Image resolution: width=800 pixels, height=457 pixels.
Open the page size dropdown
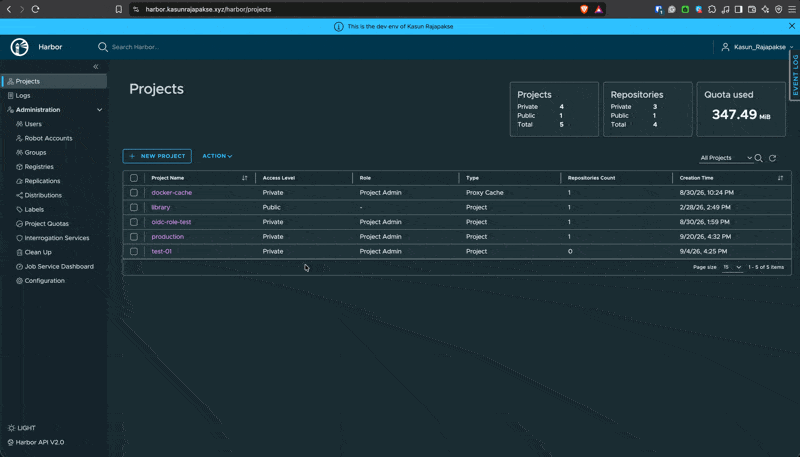coord(732,267)
